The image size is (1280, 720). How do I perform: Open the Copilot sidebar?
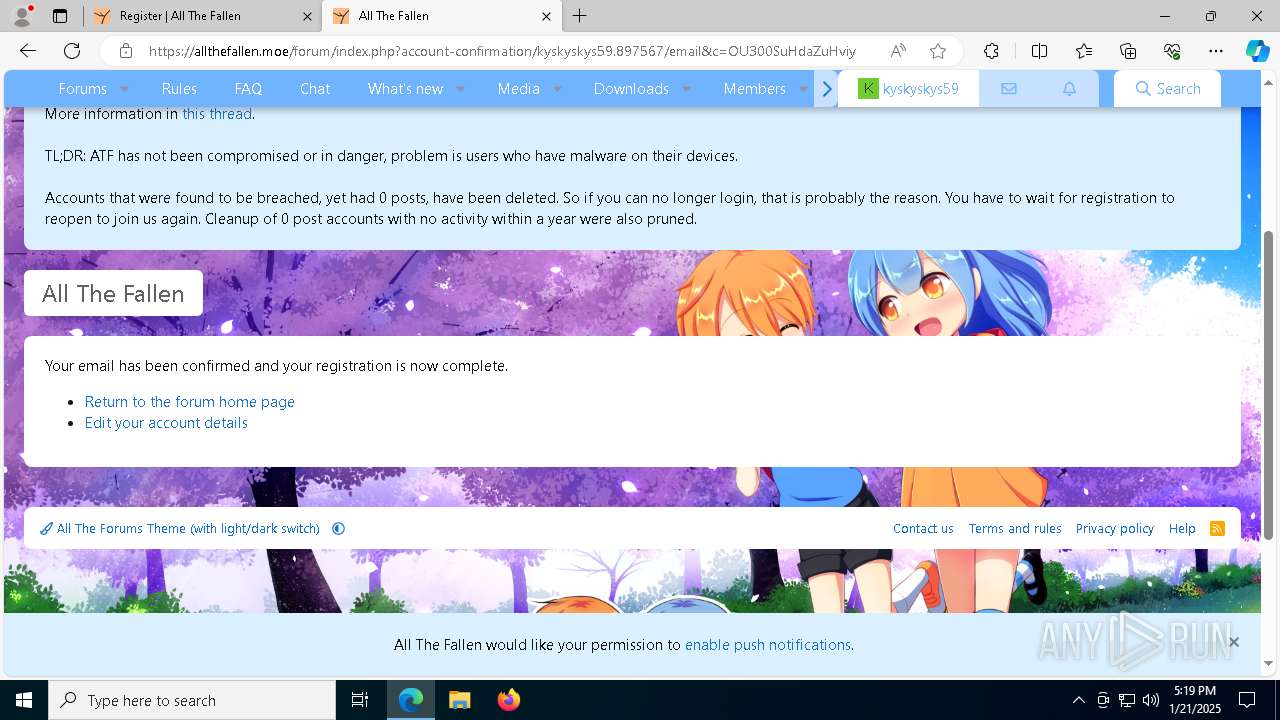pos(1257,51)
